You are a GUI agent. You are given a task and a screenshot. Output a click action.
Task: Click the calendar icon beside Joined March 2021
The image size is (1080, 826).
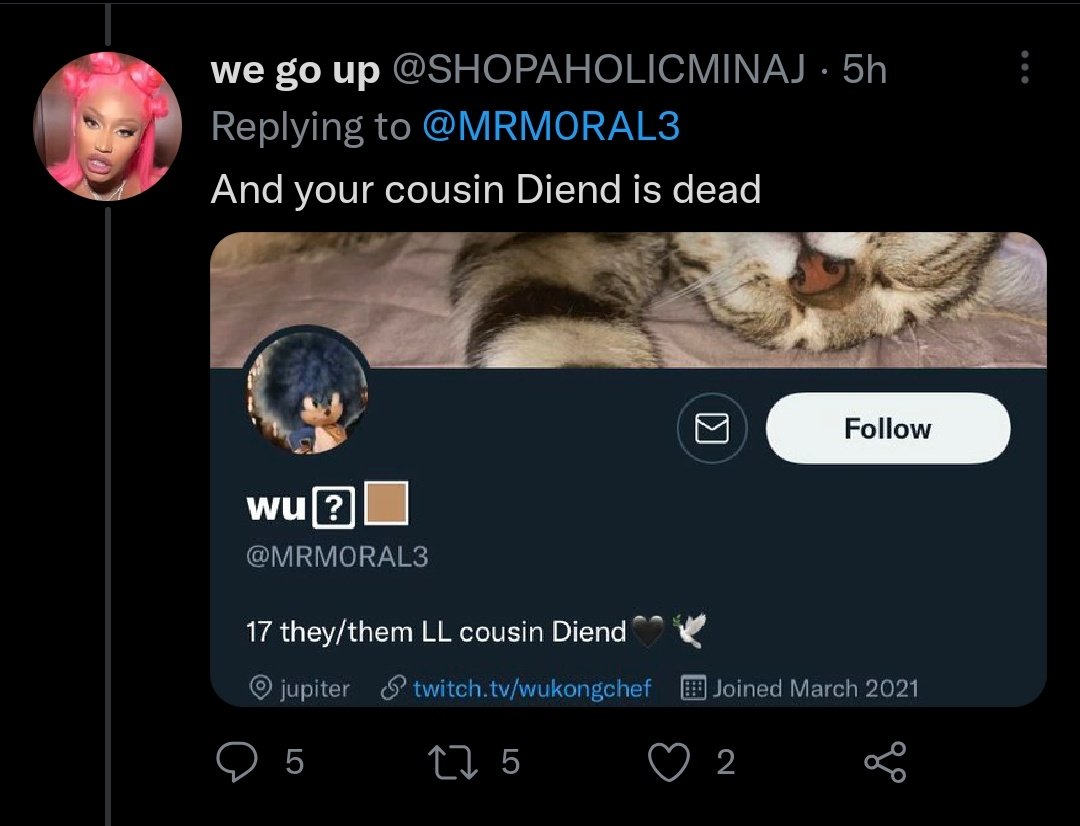[693, 688]
